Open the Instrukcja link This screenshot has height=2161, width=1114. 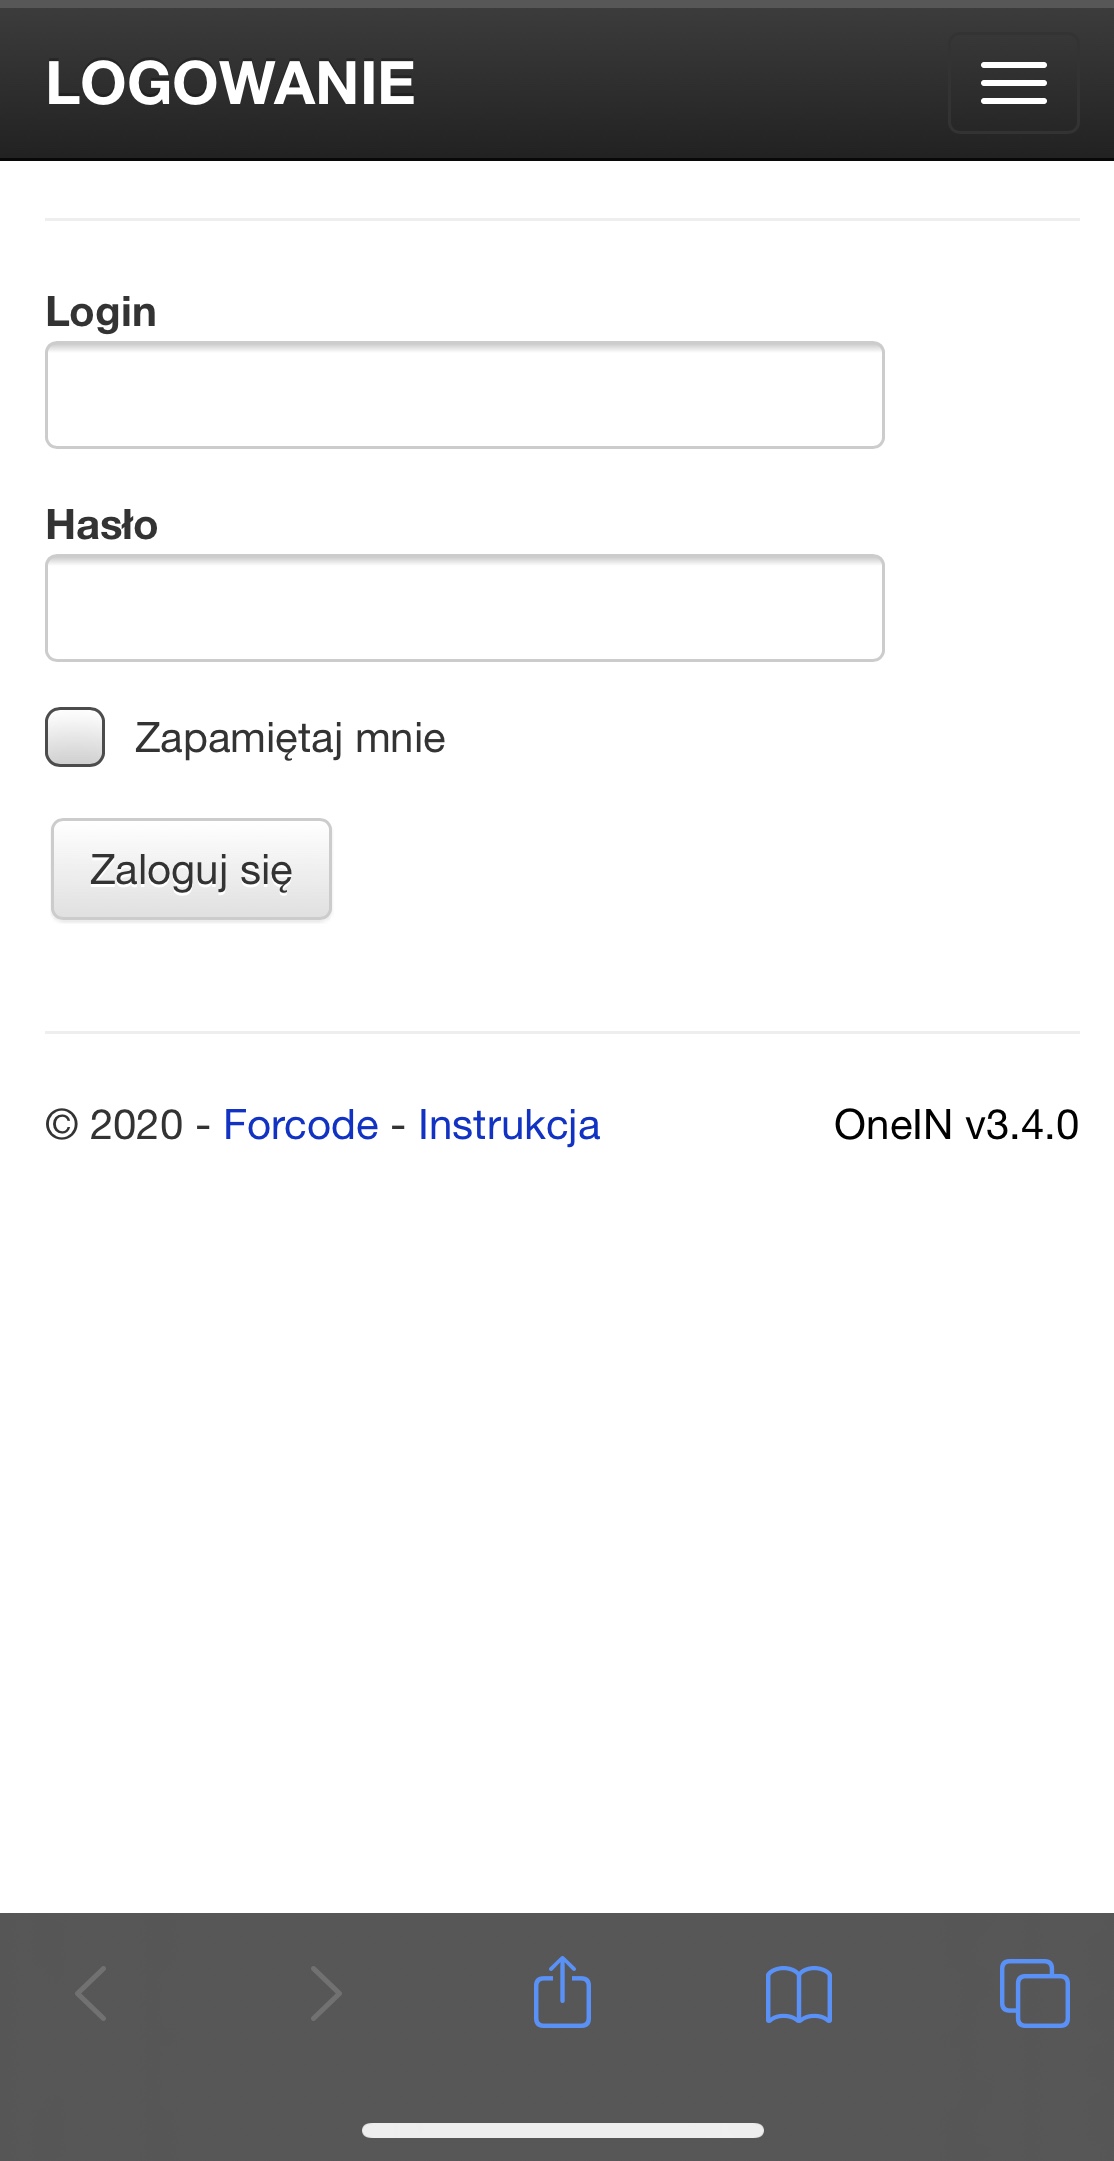509,1125
